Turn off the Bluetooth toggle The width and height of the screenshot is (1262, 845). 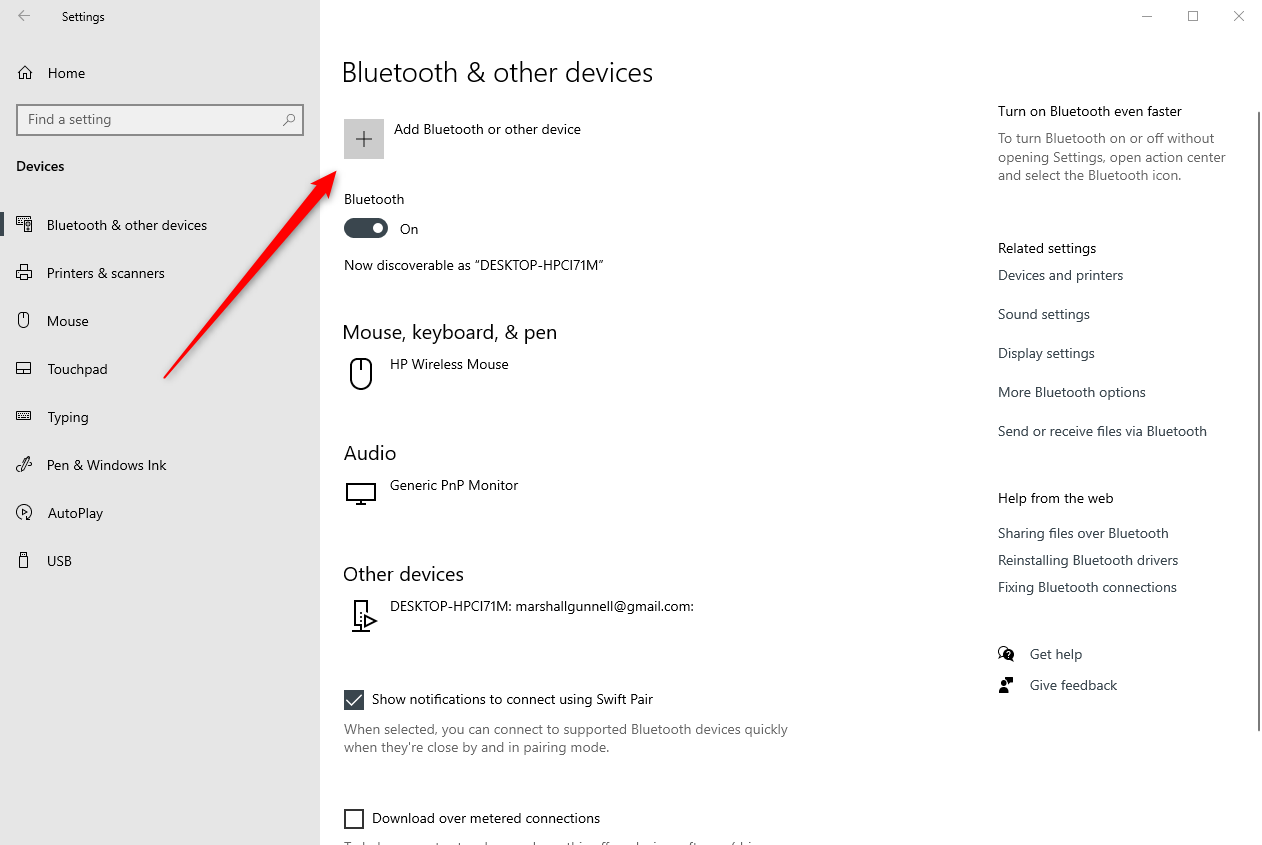365,228
